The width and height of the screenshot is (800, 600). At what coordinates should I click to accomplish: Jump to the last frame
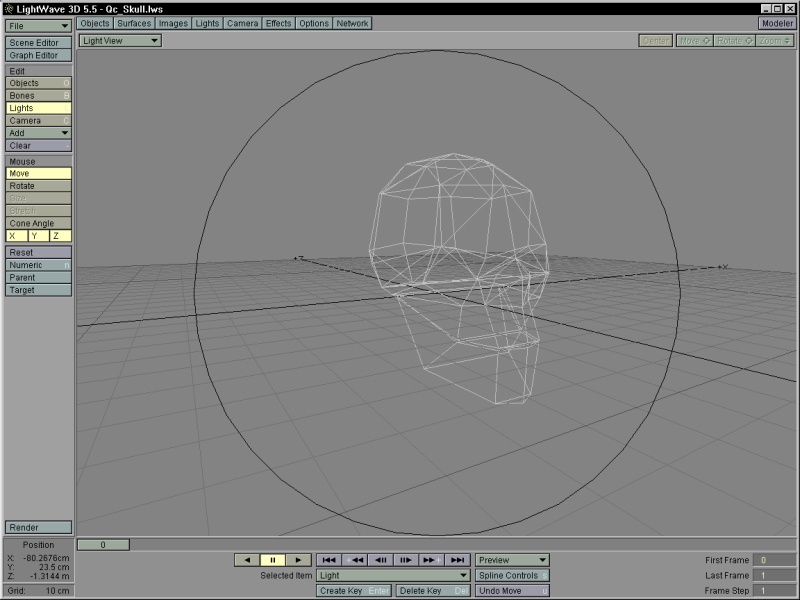[x=457, y=560]
